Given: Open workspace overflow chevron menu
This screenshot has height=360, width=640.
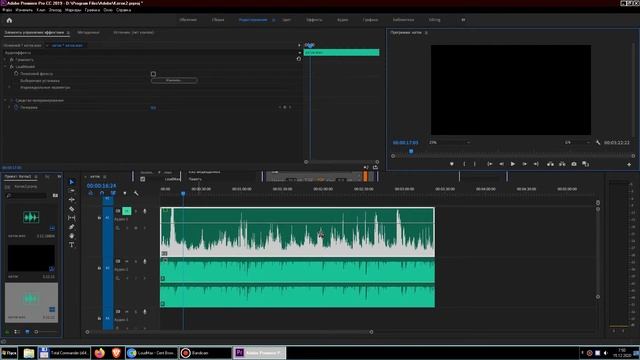Looking at the screenshot, I should (463, 20).
